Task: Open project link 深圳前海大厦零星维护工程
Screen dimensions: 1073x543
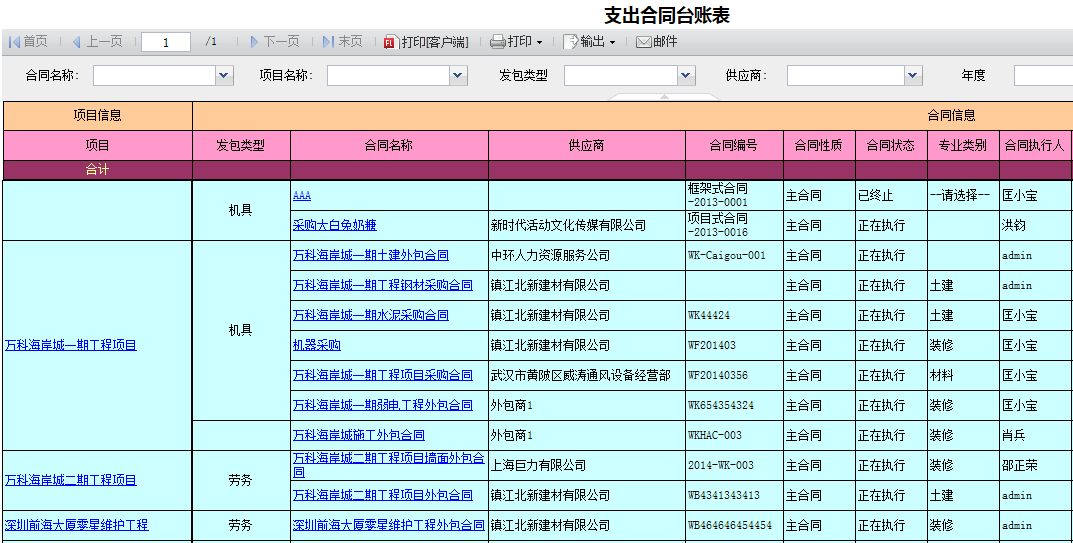Action: tap(77, 525)
